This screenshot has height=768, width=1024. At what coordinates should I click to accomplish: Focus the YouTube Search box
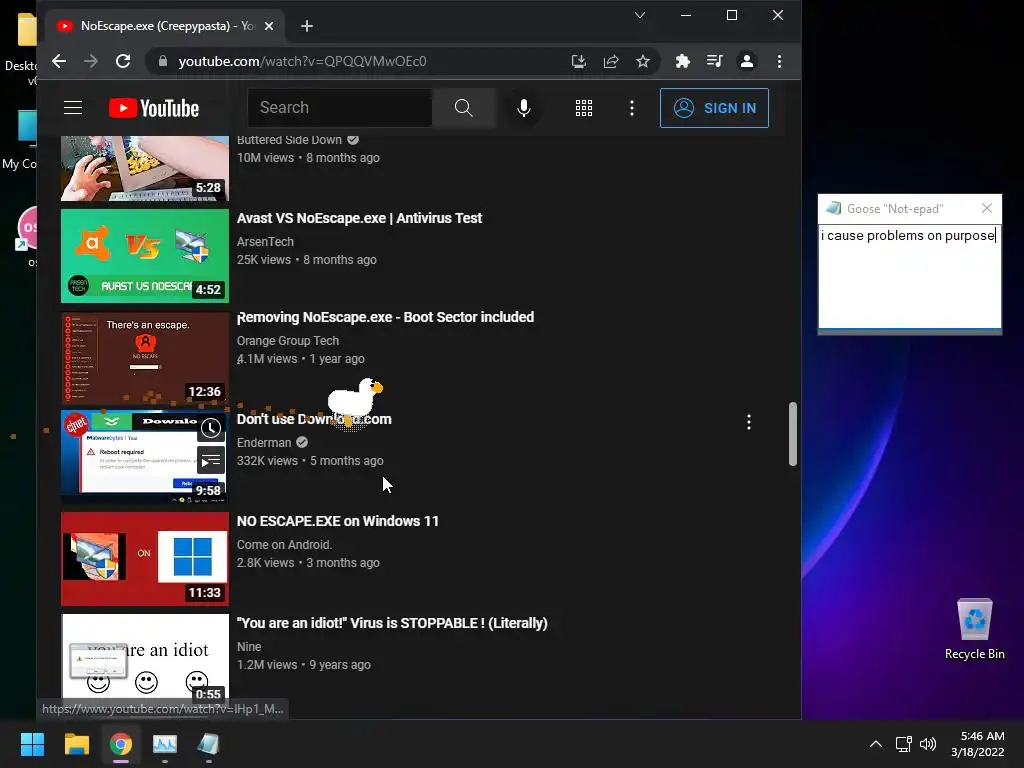[340, 108]
